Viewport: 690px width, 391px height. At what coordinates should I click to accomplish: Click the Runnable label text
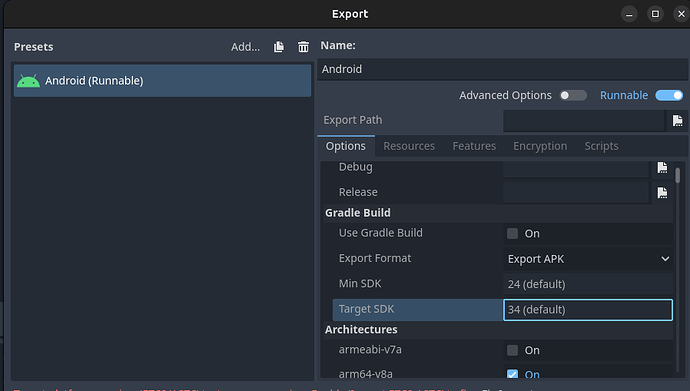click(x=624, y=95)
